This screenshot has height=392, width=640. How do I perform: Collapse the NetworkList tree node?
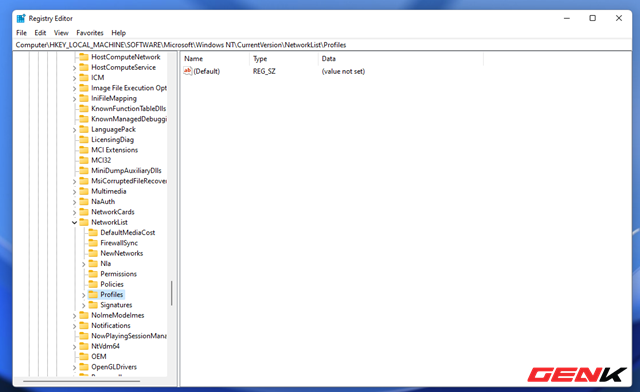74,223
